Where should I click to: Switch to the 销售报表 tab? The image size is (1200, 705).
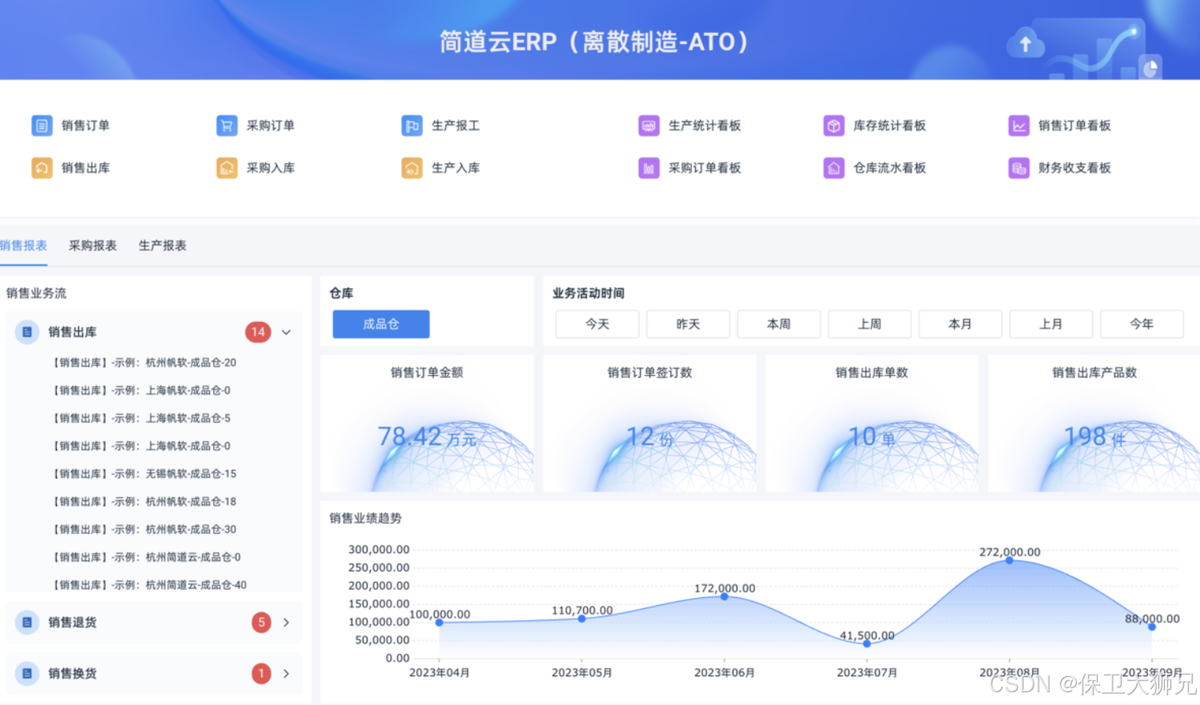(x=23, y=246)
